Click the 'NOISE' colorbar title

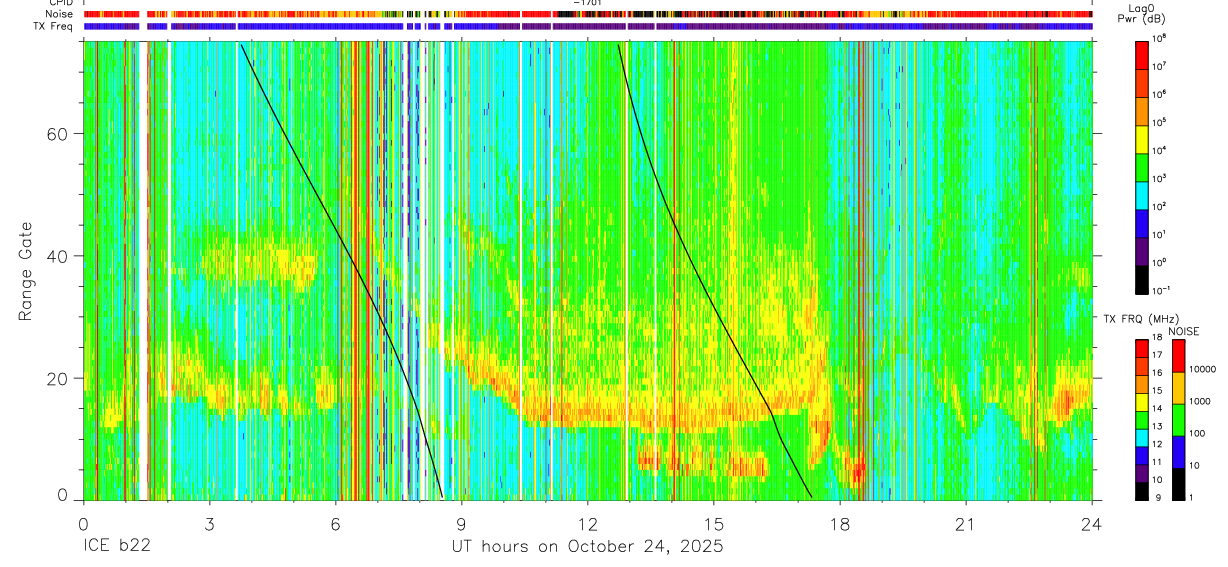[1183, 331]
